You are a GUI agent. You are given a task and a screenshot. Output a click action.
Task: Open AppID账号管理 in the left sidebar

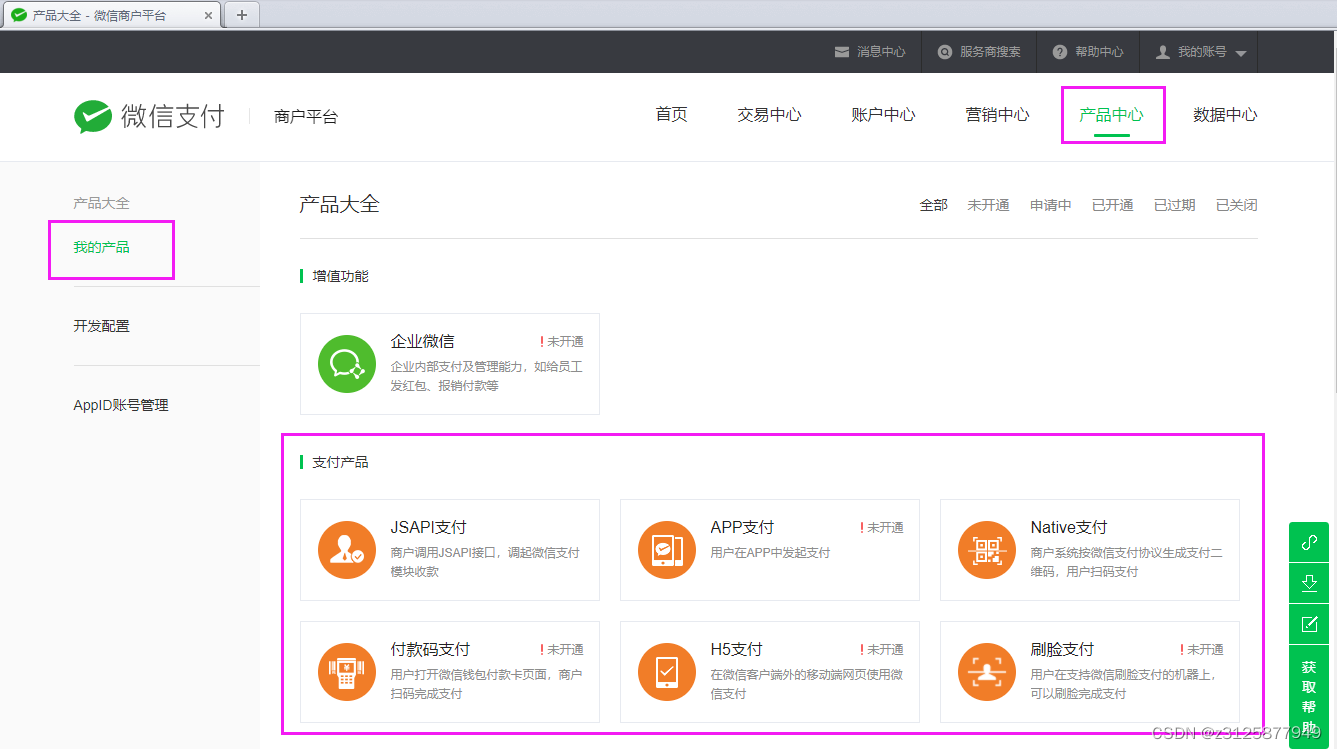[121, 405]
